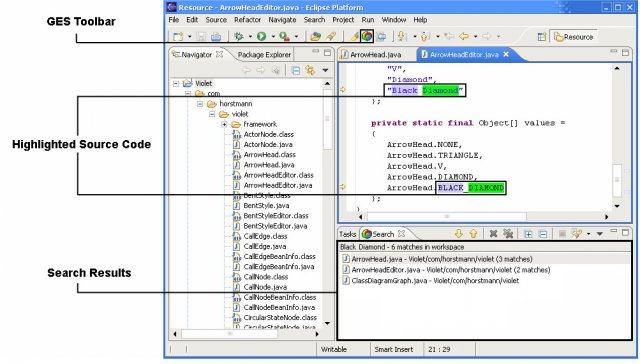
Task: Click the highlighted BLACK_DIAMOND code text
Action: (x=471, y=188)
